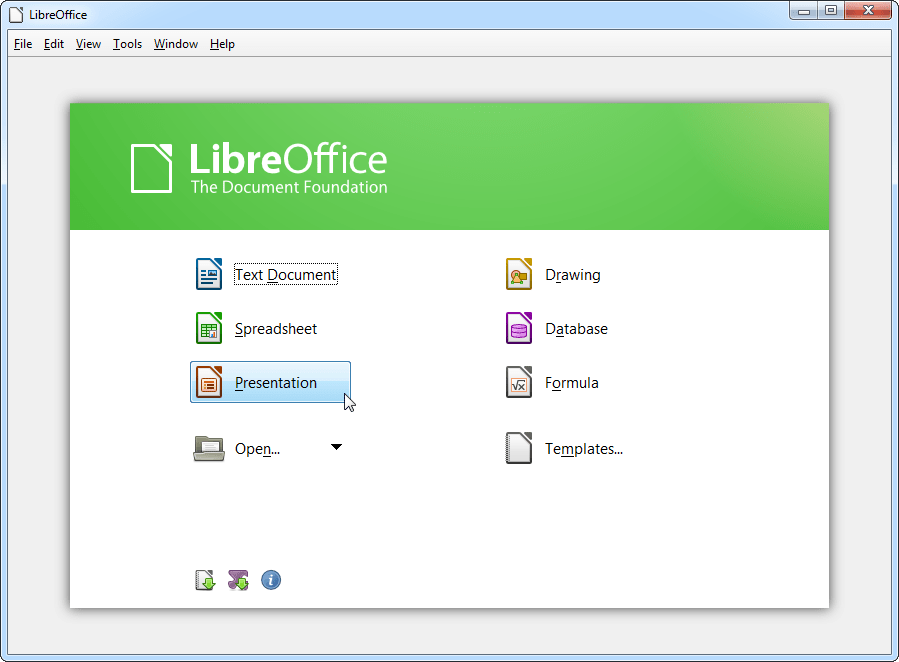Select the Templates... label
899x662 pixels.
(583, 448)
